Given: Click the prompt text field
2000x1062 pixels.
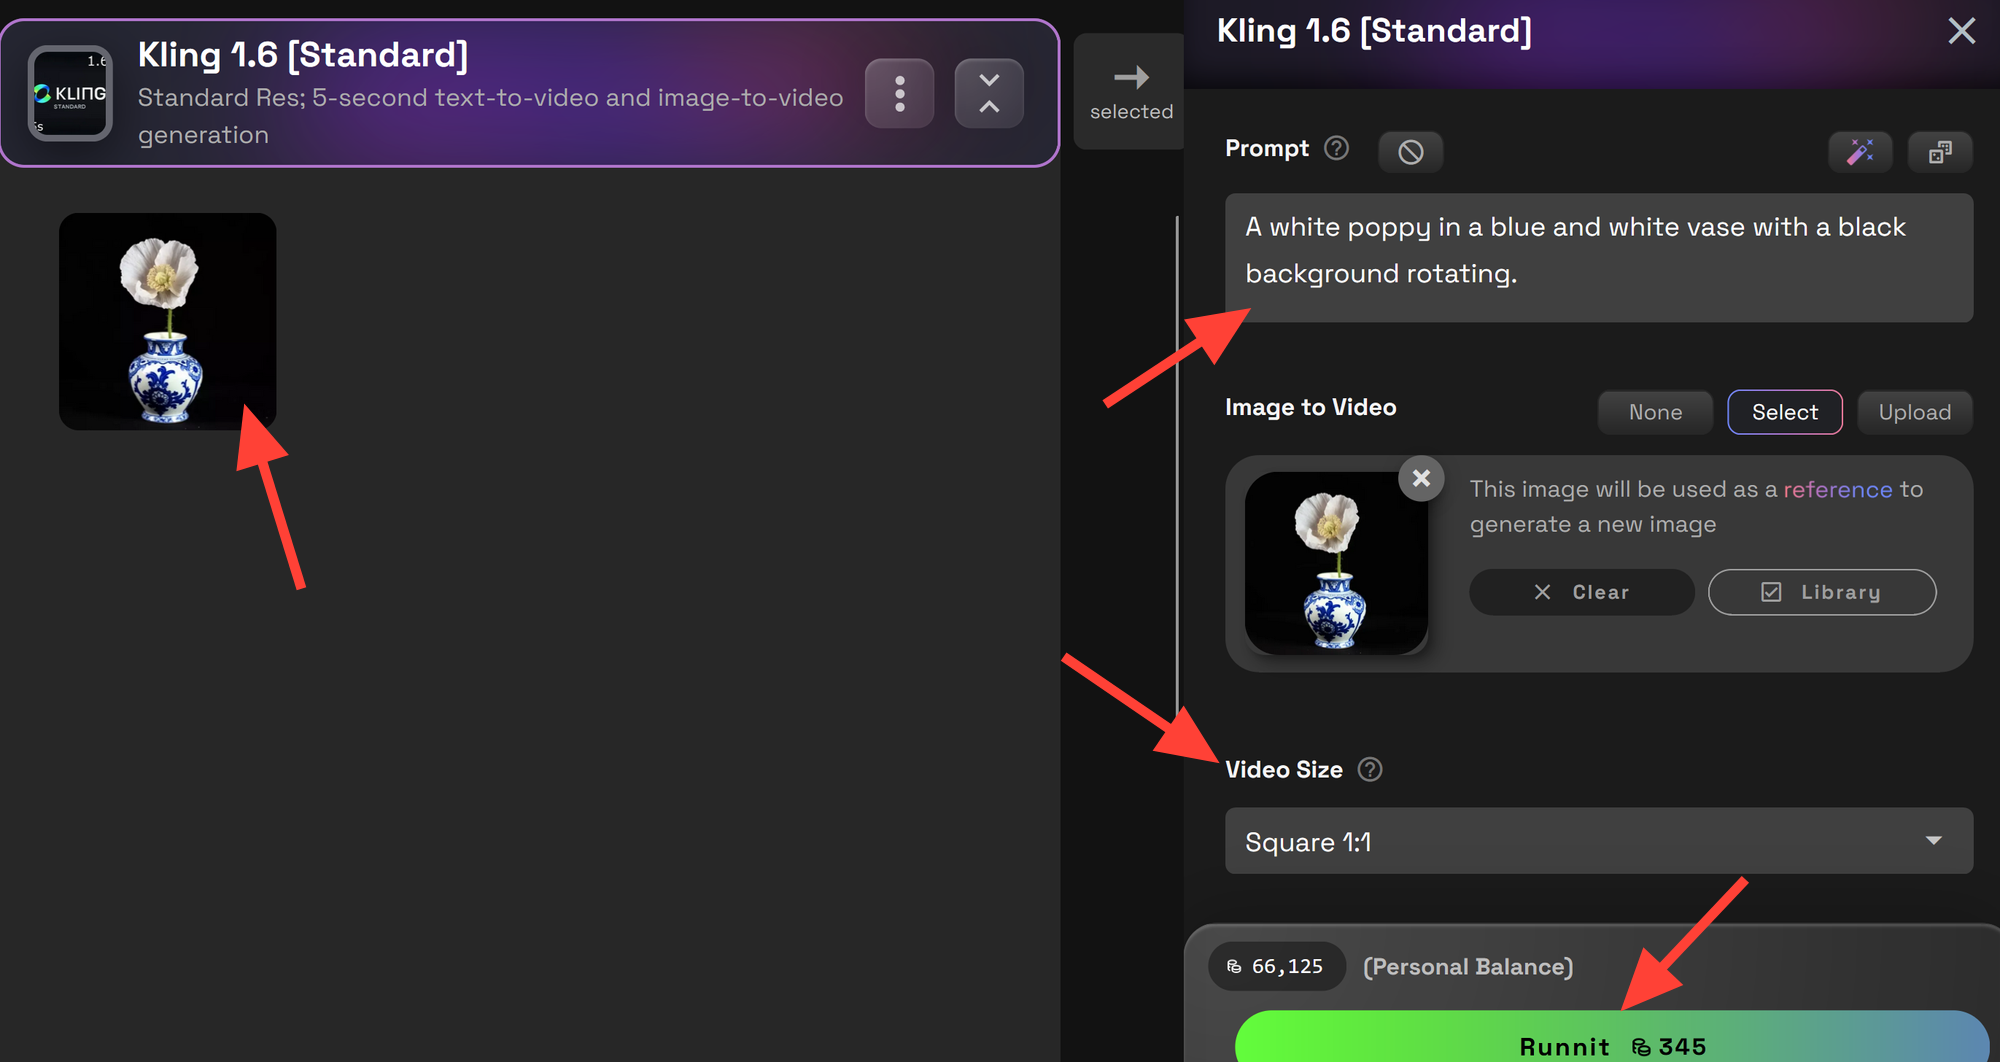Looking at the screenshot, I should point(1599,257).
